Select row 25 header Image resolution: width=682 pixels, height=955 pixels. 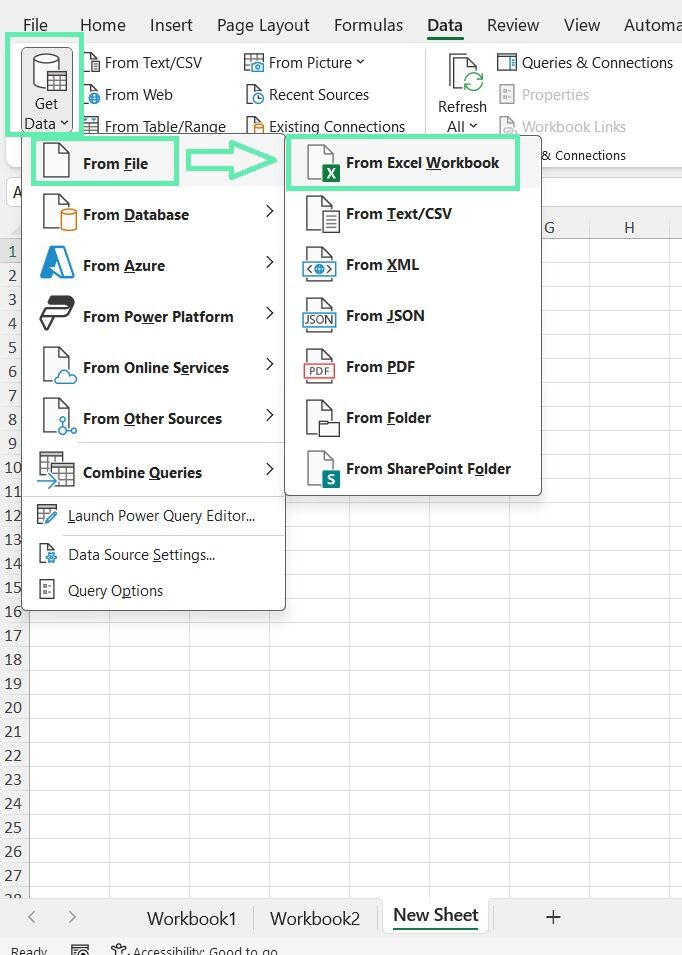[x=13, y=827]
